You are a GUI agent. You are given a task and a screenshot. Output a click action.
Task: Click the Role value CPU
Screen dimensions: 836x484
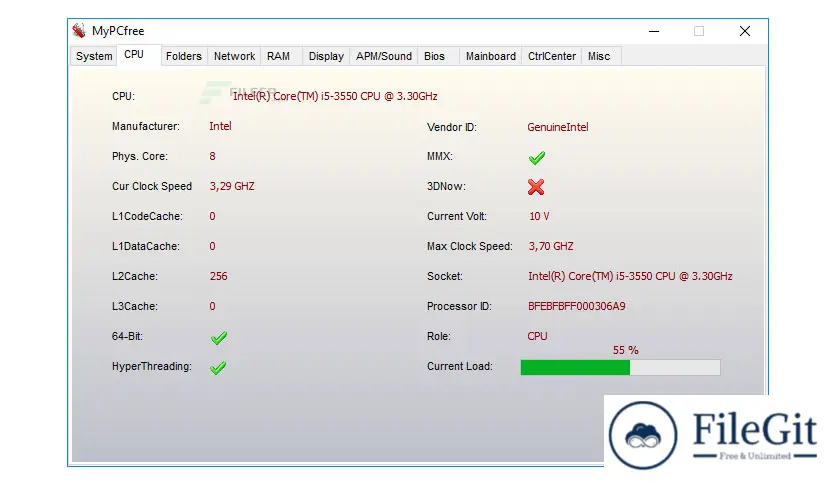537,336
